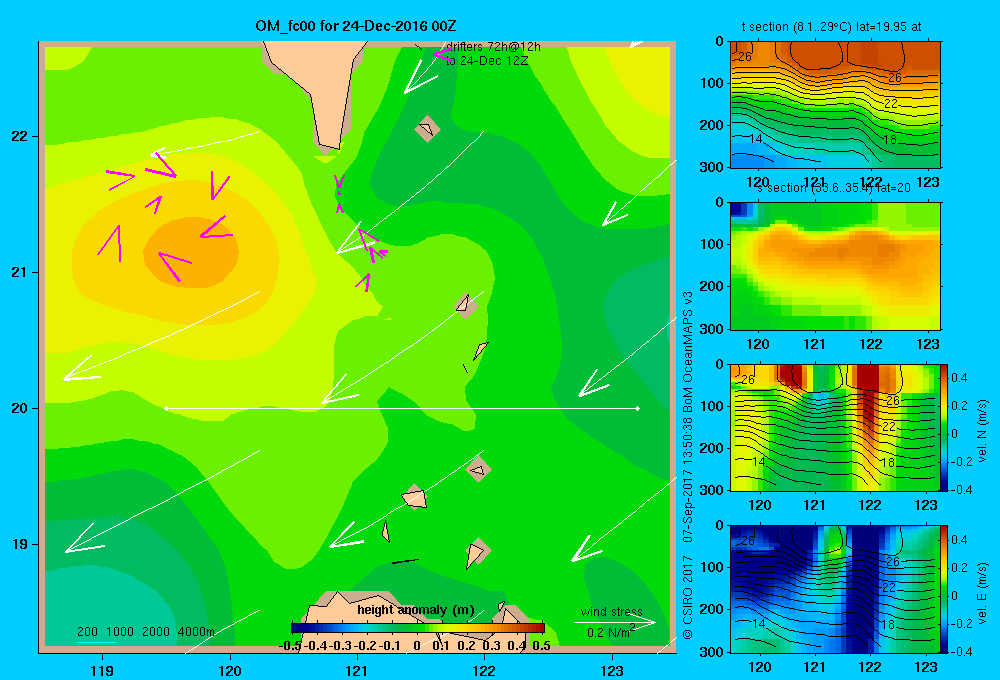Viewport: 1000px width, 680px height.
Task: Click the "t section (8.1..29°C) lat=19.95 at" heading
Action: point(831,27)
